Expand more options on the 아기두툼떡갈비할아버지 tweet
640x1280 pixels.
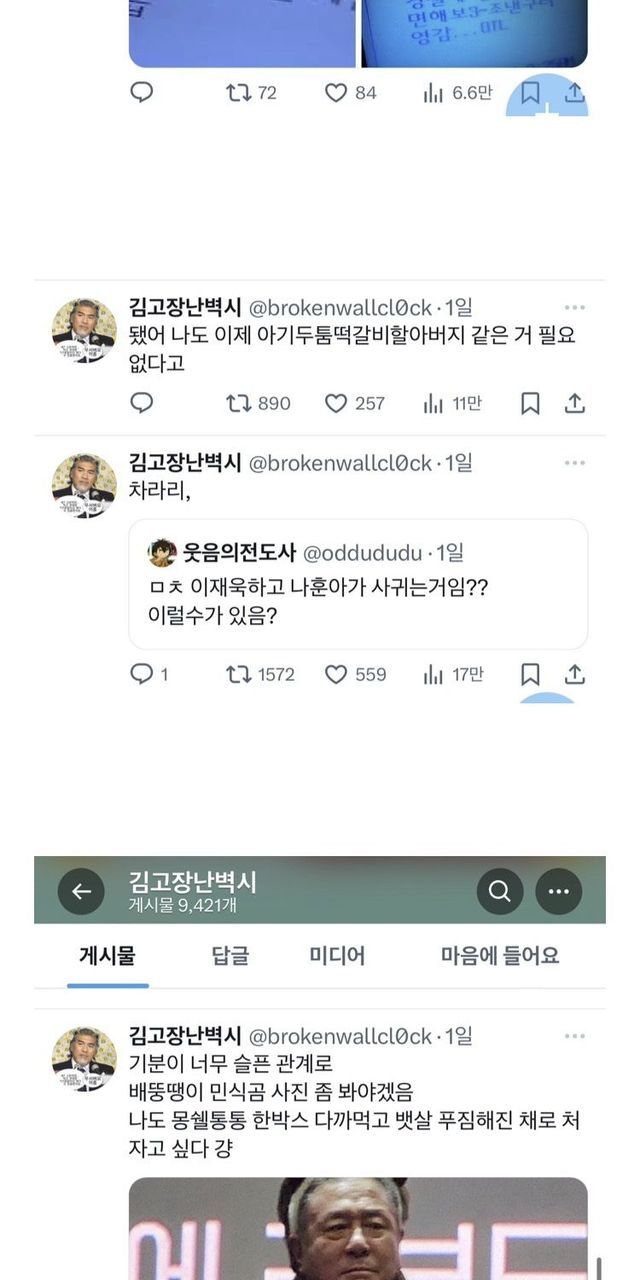(x=574, y=307)
